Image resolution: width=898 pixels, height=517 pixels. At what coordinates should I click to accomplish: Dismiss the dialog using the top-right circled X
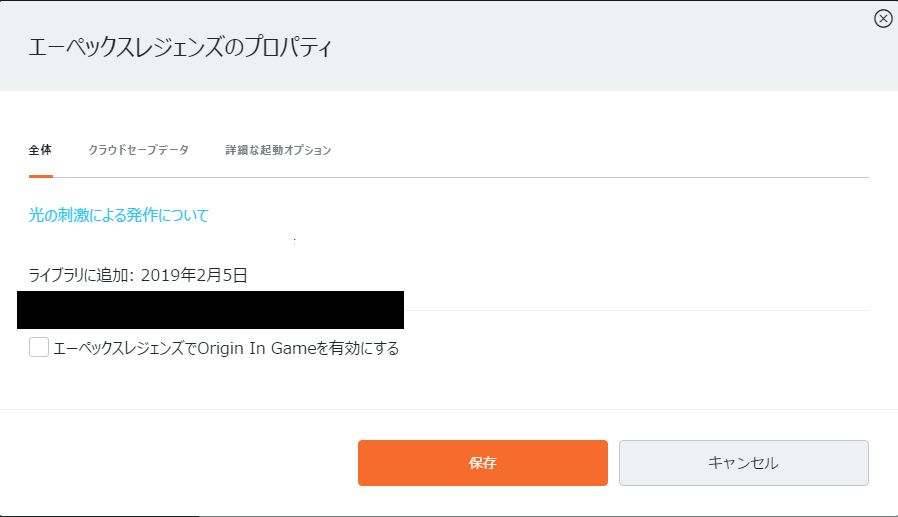(883, 18)
